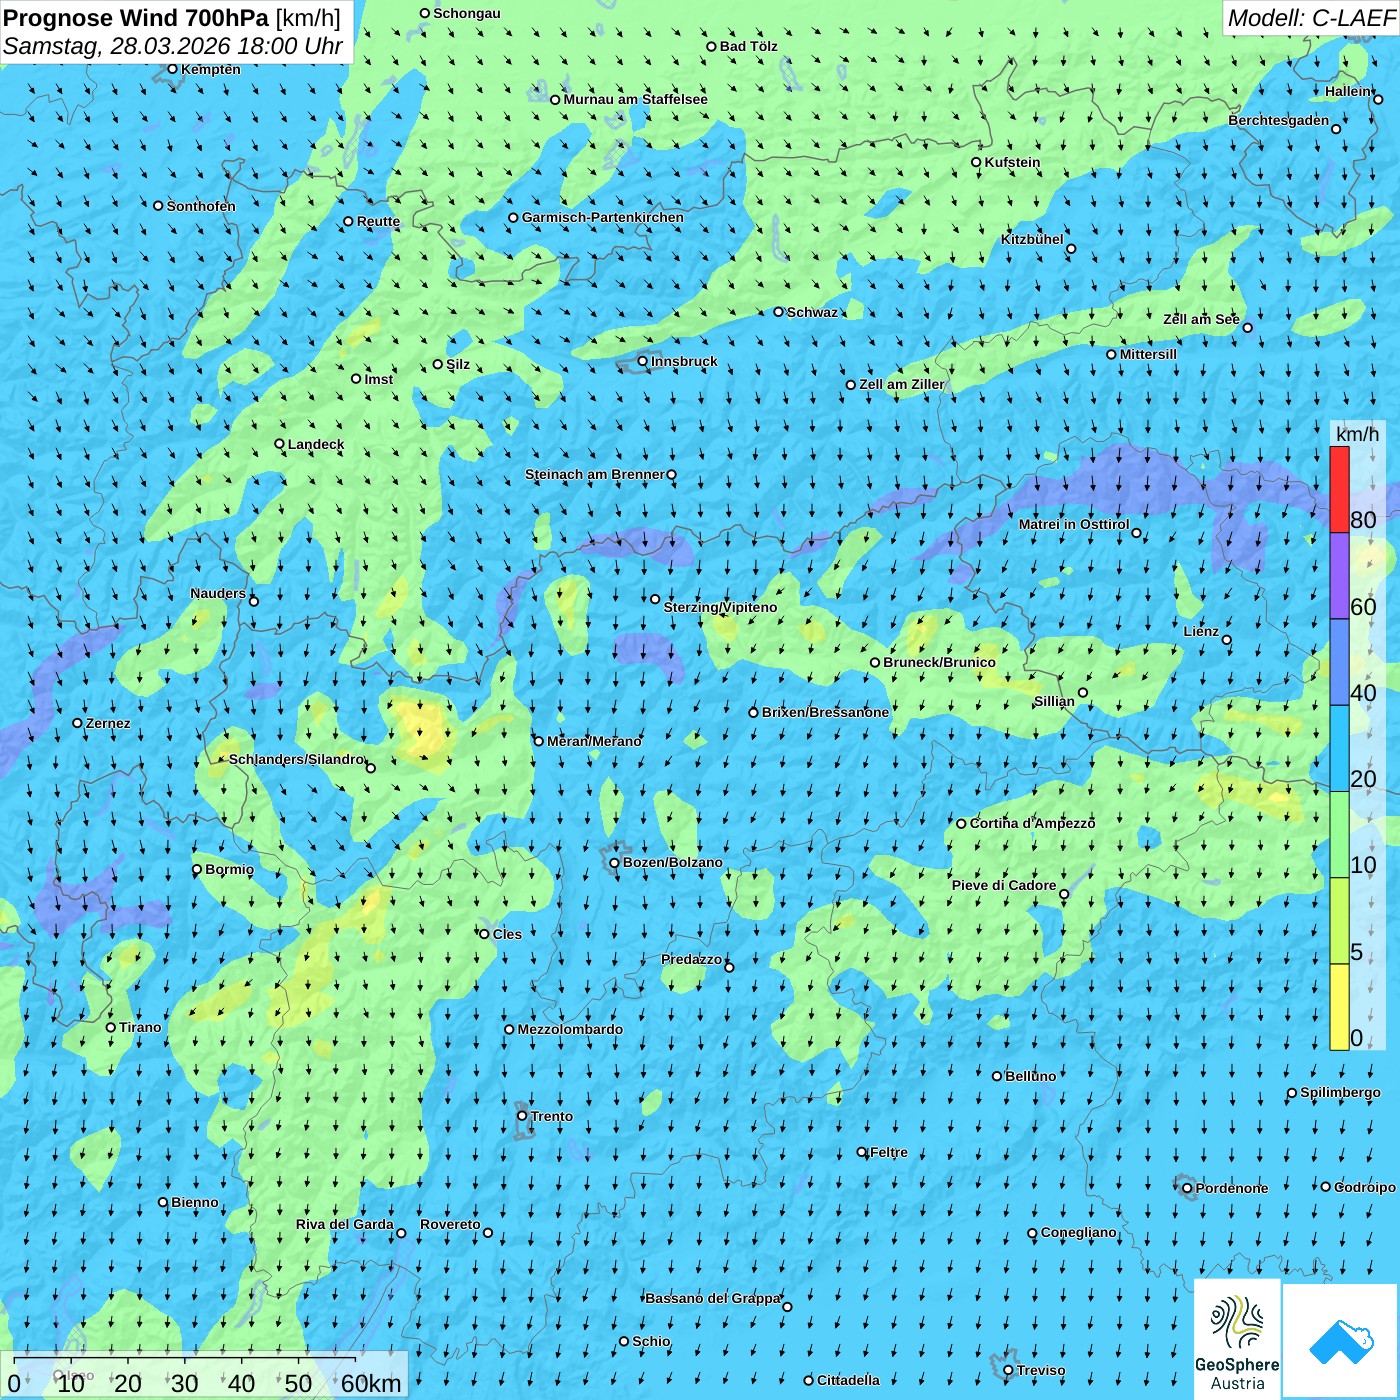The width and height of the screenshot is (1400, 1400).
Task: Click the 'Zell am See' label
Action: tap(1201, 319)
